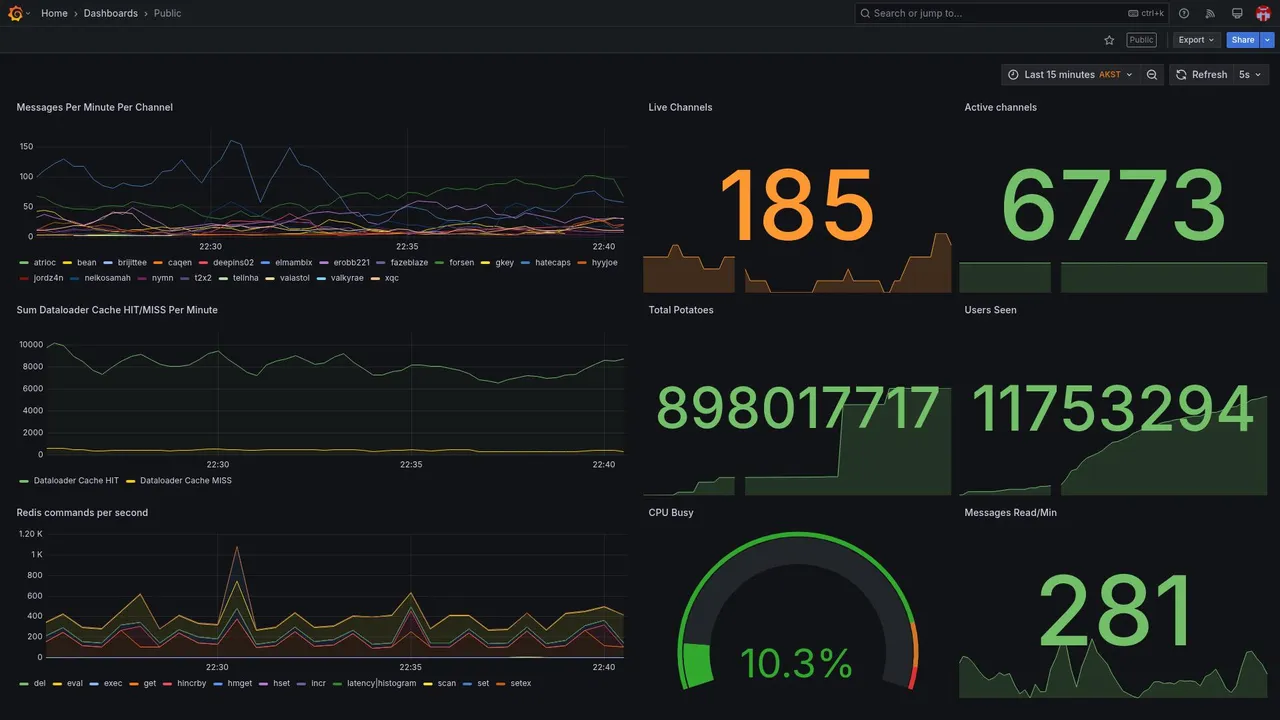Click the zoom out time range icon

(1152, 74)
